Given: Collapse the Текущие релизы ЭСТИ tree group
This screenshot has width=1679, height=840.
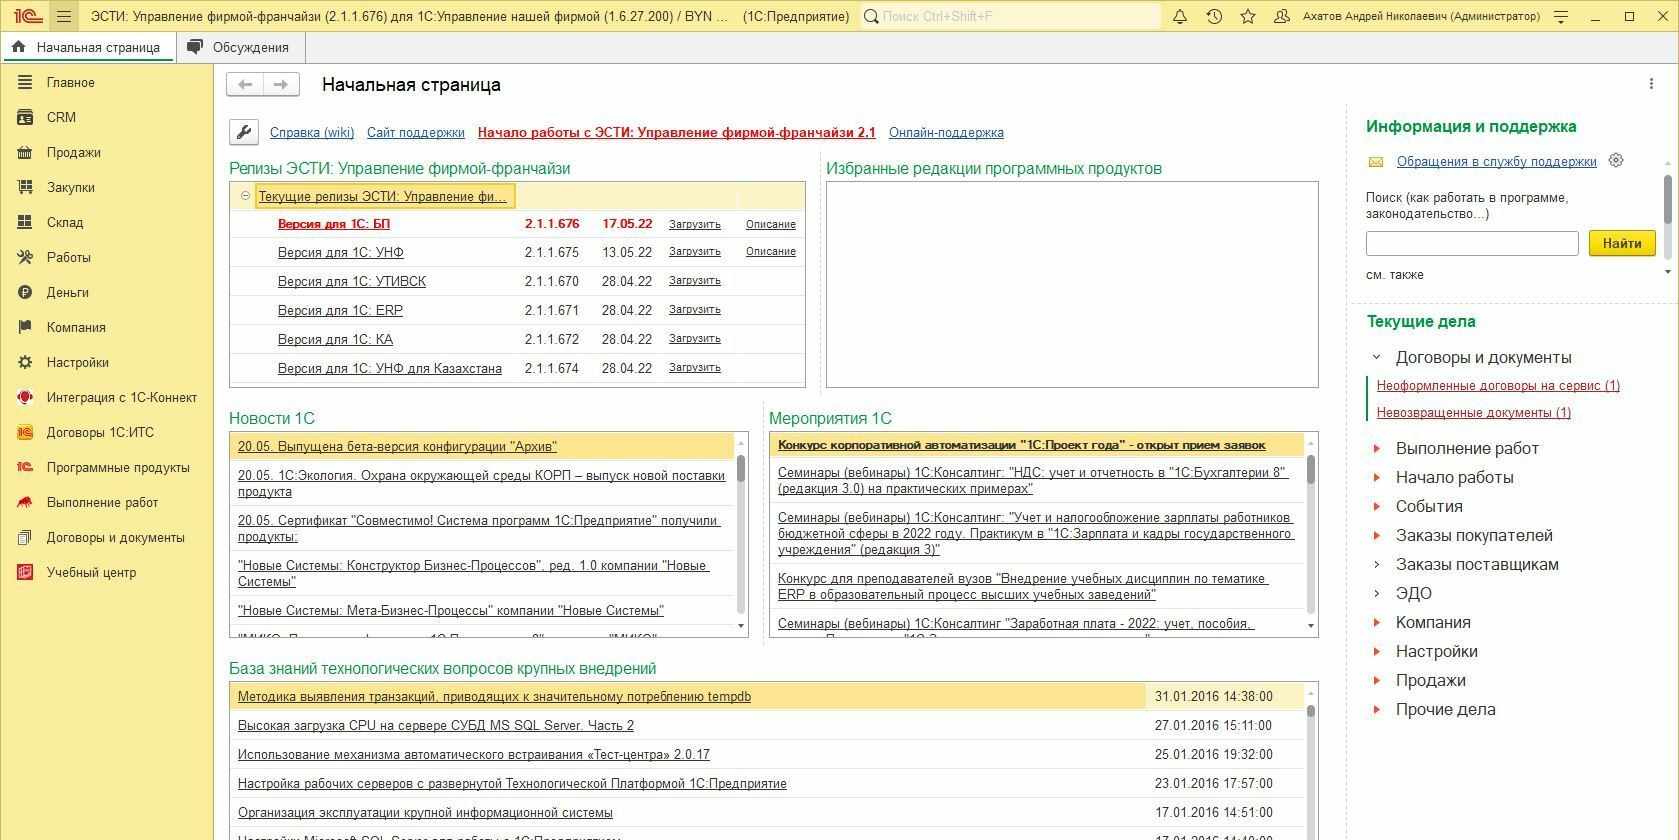Looking at the screenshot, I should (x=245, y=196).
